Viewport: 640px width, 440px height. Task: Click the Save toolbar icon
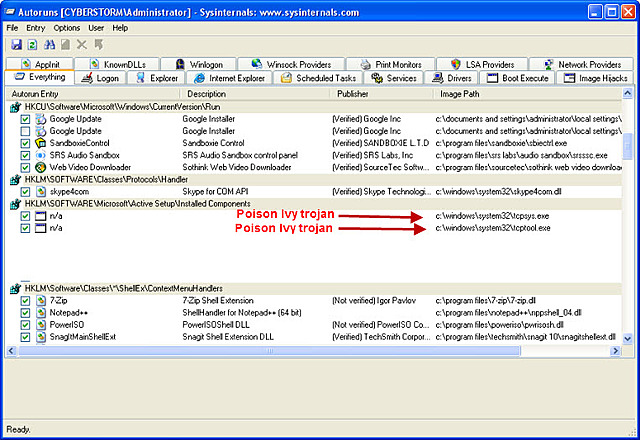point(16,44)
